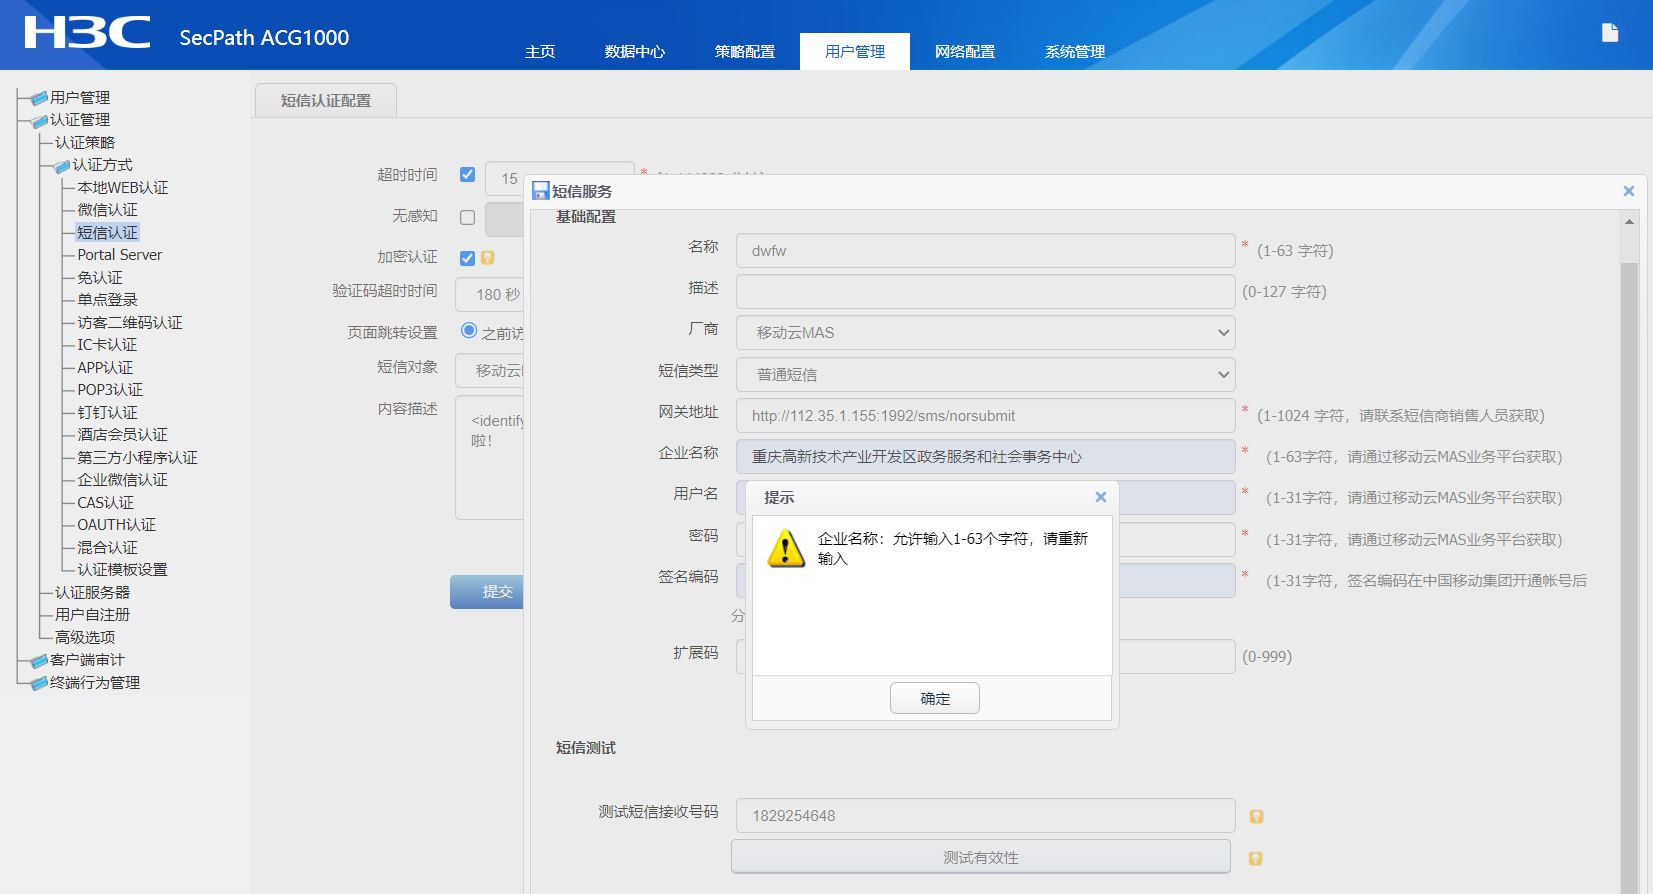Enable the 无感知 checkbox
1653x894 pixels.
tap(467, 217)
